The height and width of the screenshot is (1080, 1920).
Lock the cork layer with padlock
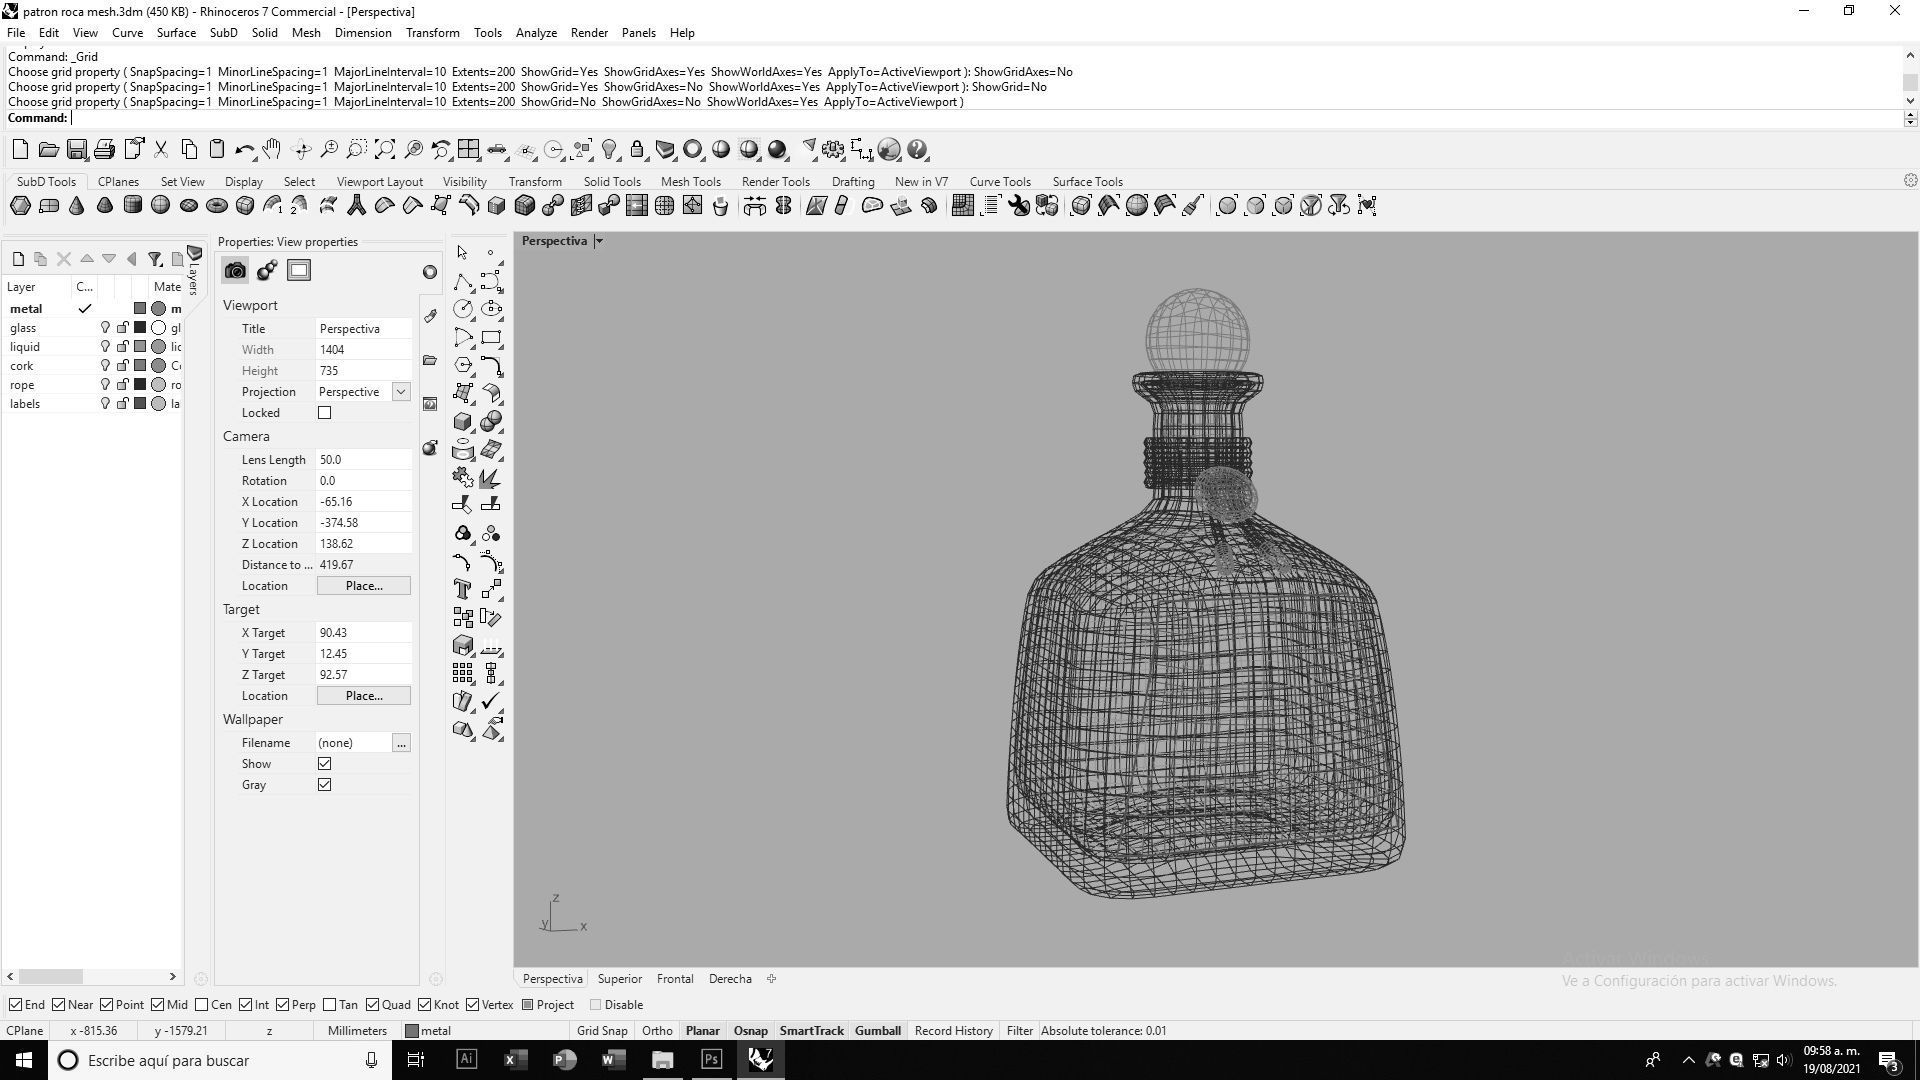coord(122,366)
